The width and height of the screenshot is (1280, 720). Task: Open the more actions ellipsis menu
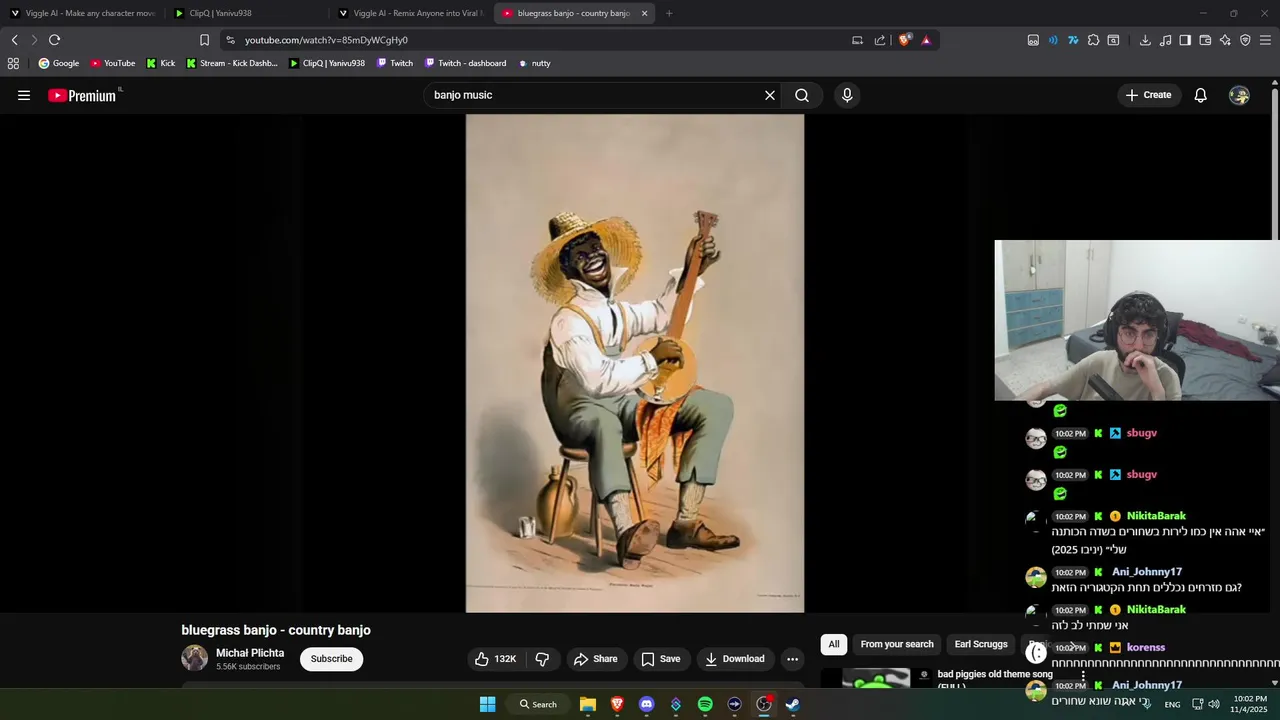click(792, 659)
